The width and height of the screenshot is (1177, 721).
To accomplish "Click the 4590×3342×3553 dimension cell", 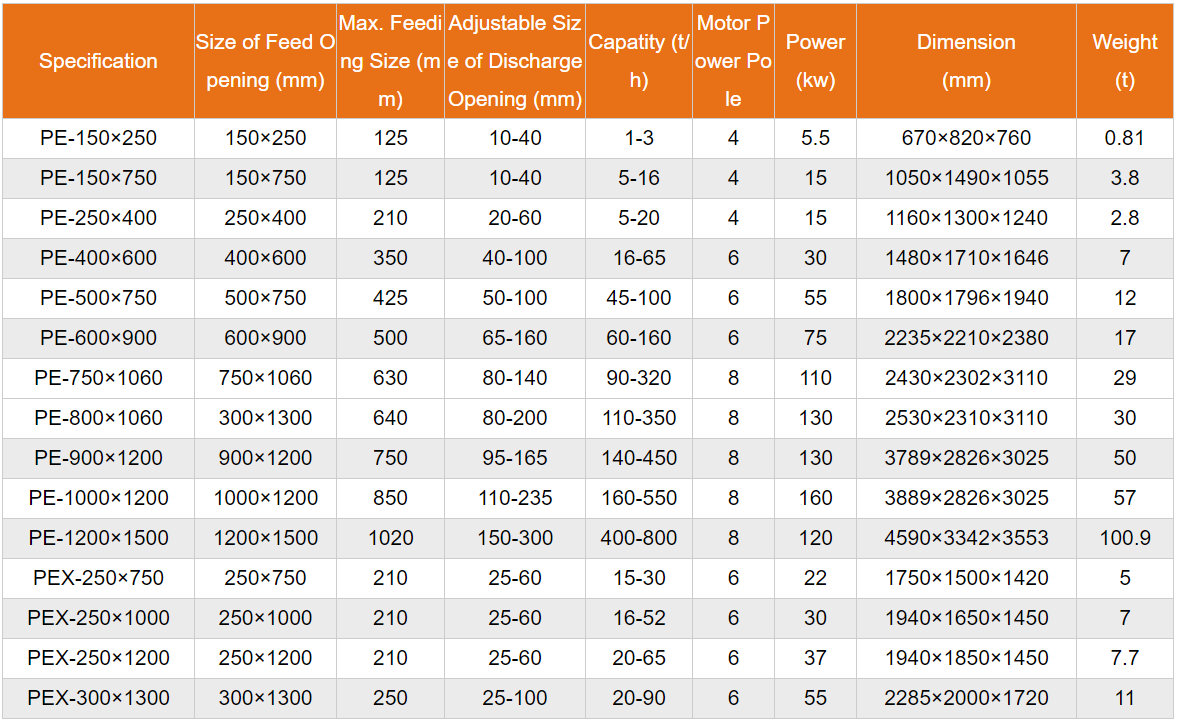I will coord(966,538).
